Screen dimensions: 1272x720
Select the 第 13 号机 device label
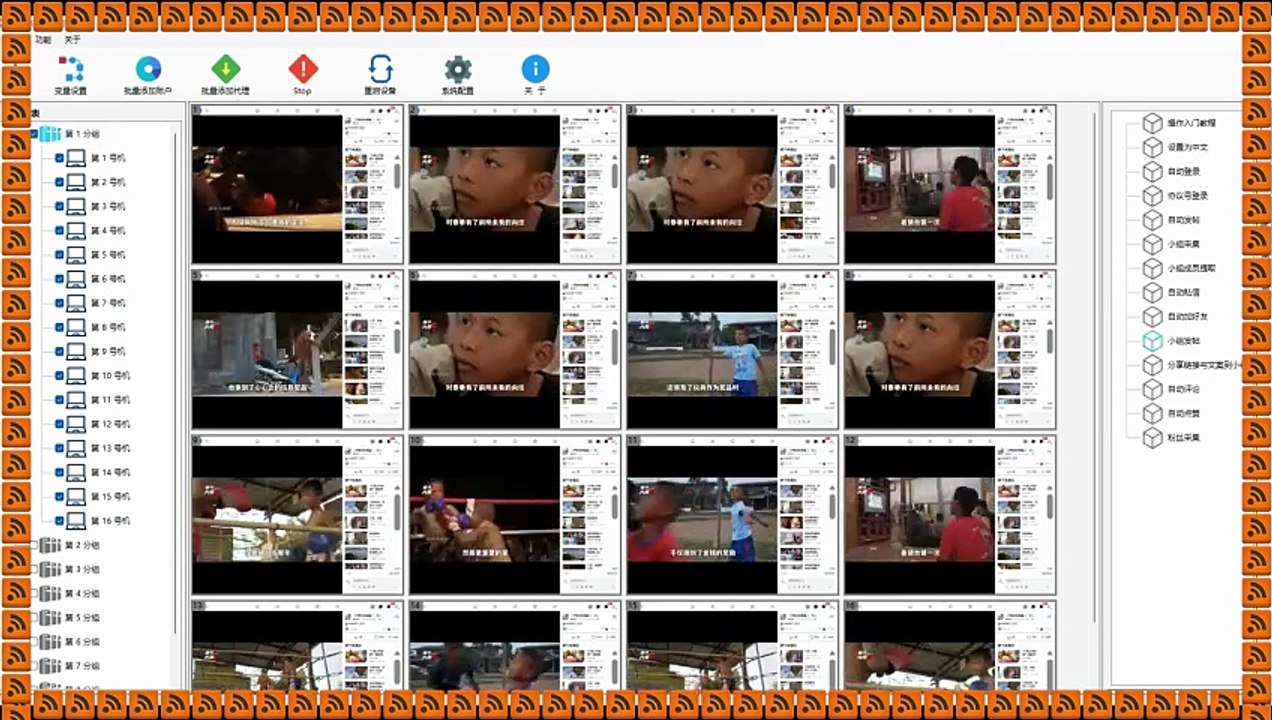click(x=110, y=448)
